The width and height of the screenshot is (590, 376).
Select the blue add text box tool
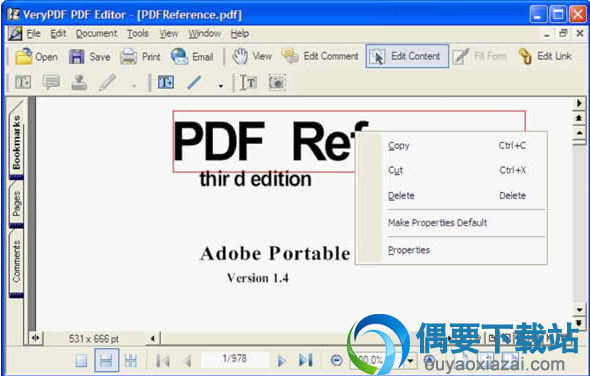pyautogui.click(x=166, y=82)
